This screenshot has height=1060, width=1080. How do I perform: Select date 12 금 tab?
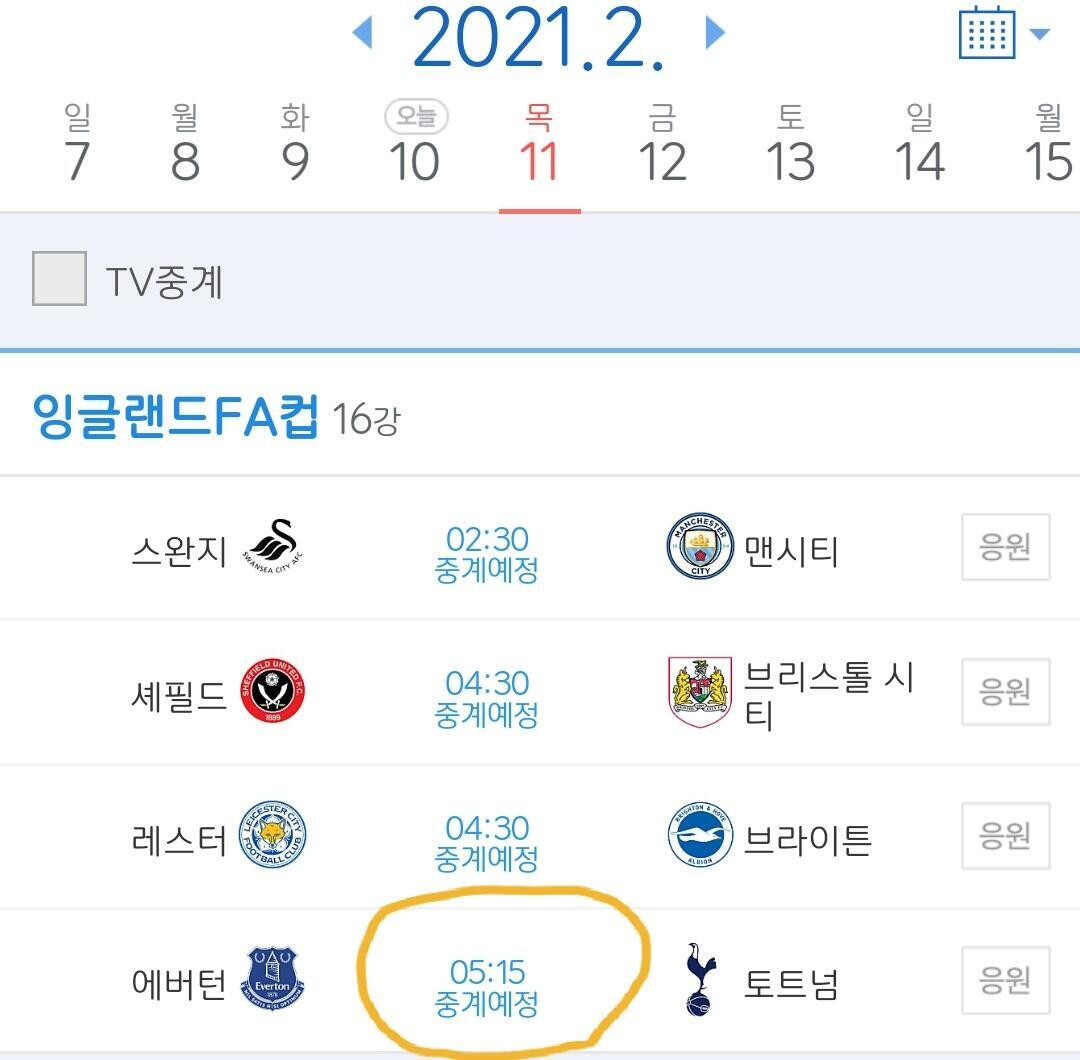[x=662, y=146]
